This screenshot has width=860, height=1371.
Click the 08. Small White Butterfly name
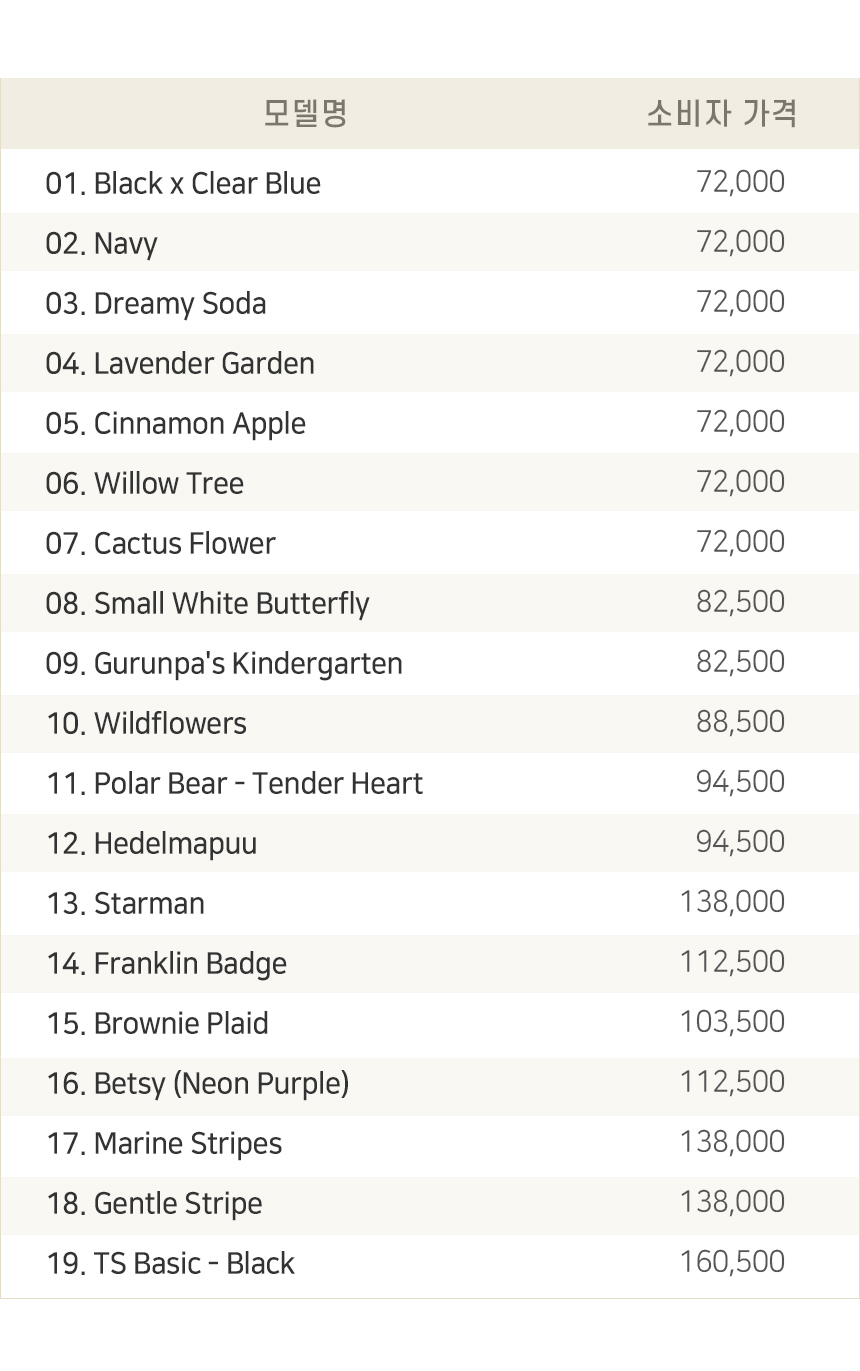pos(208,604)
